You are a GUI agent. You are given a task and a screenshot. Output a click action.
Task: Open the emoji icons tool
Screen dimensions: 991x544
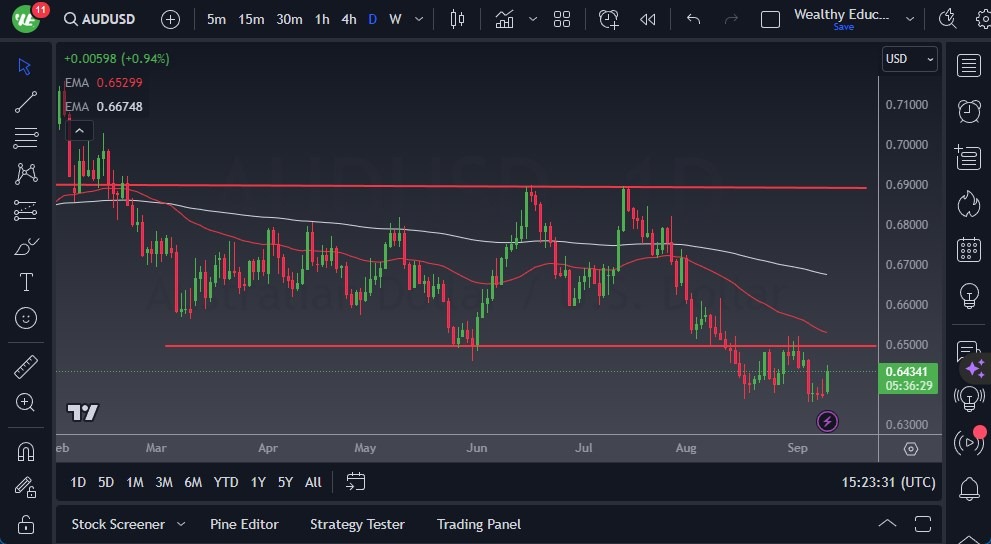[26, 318]
